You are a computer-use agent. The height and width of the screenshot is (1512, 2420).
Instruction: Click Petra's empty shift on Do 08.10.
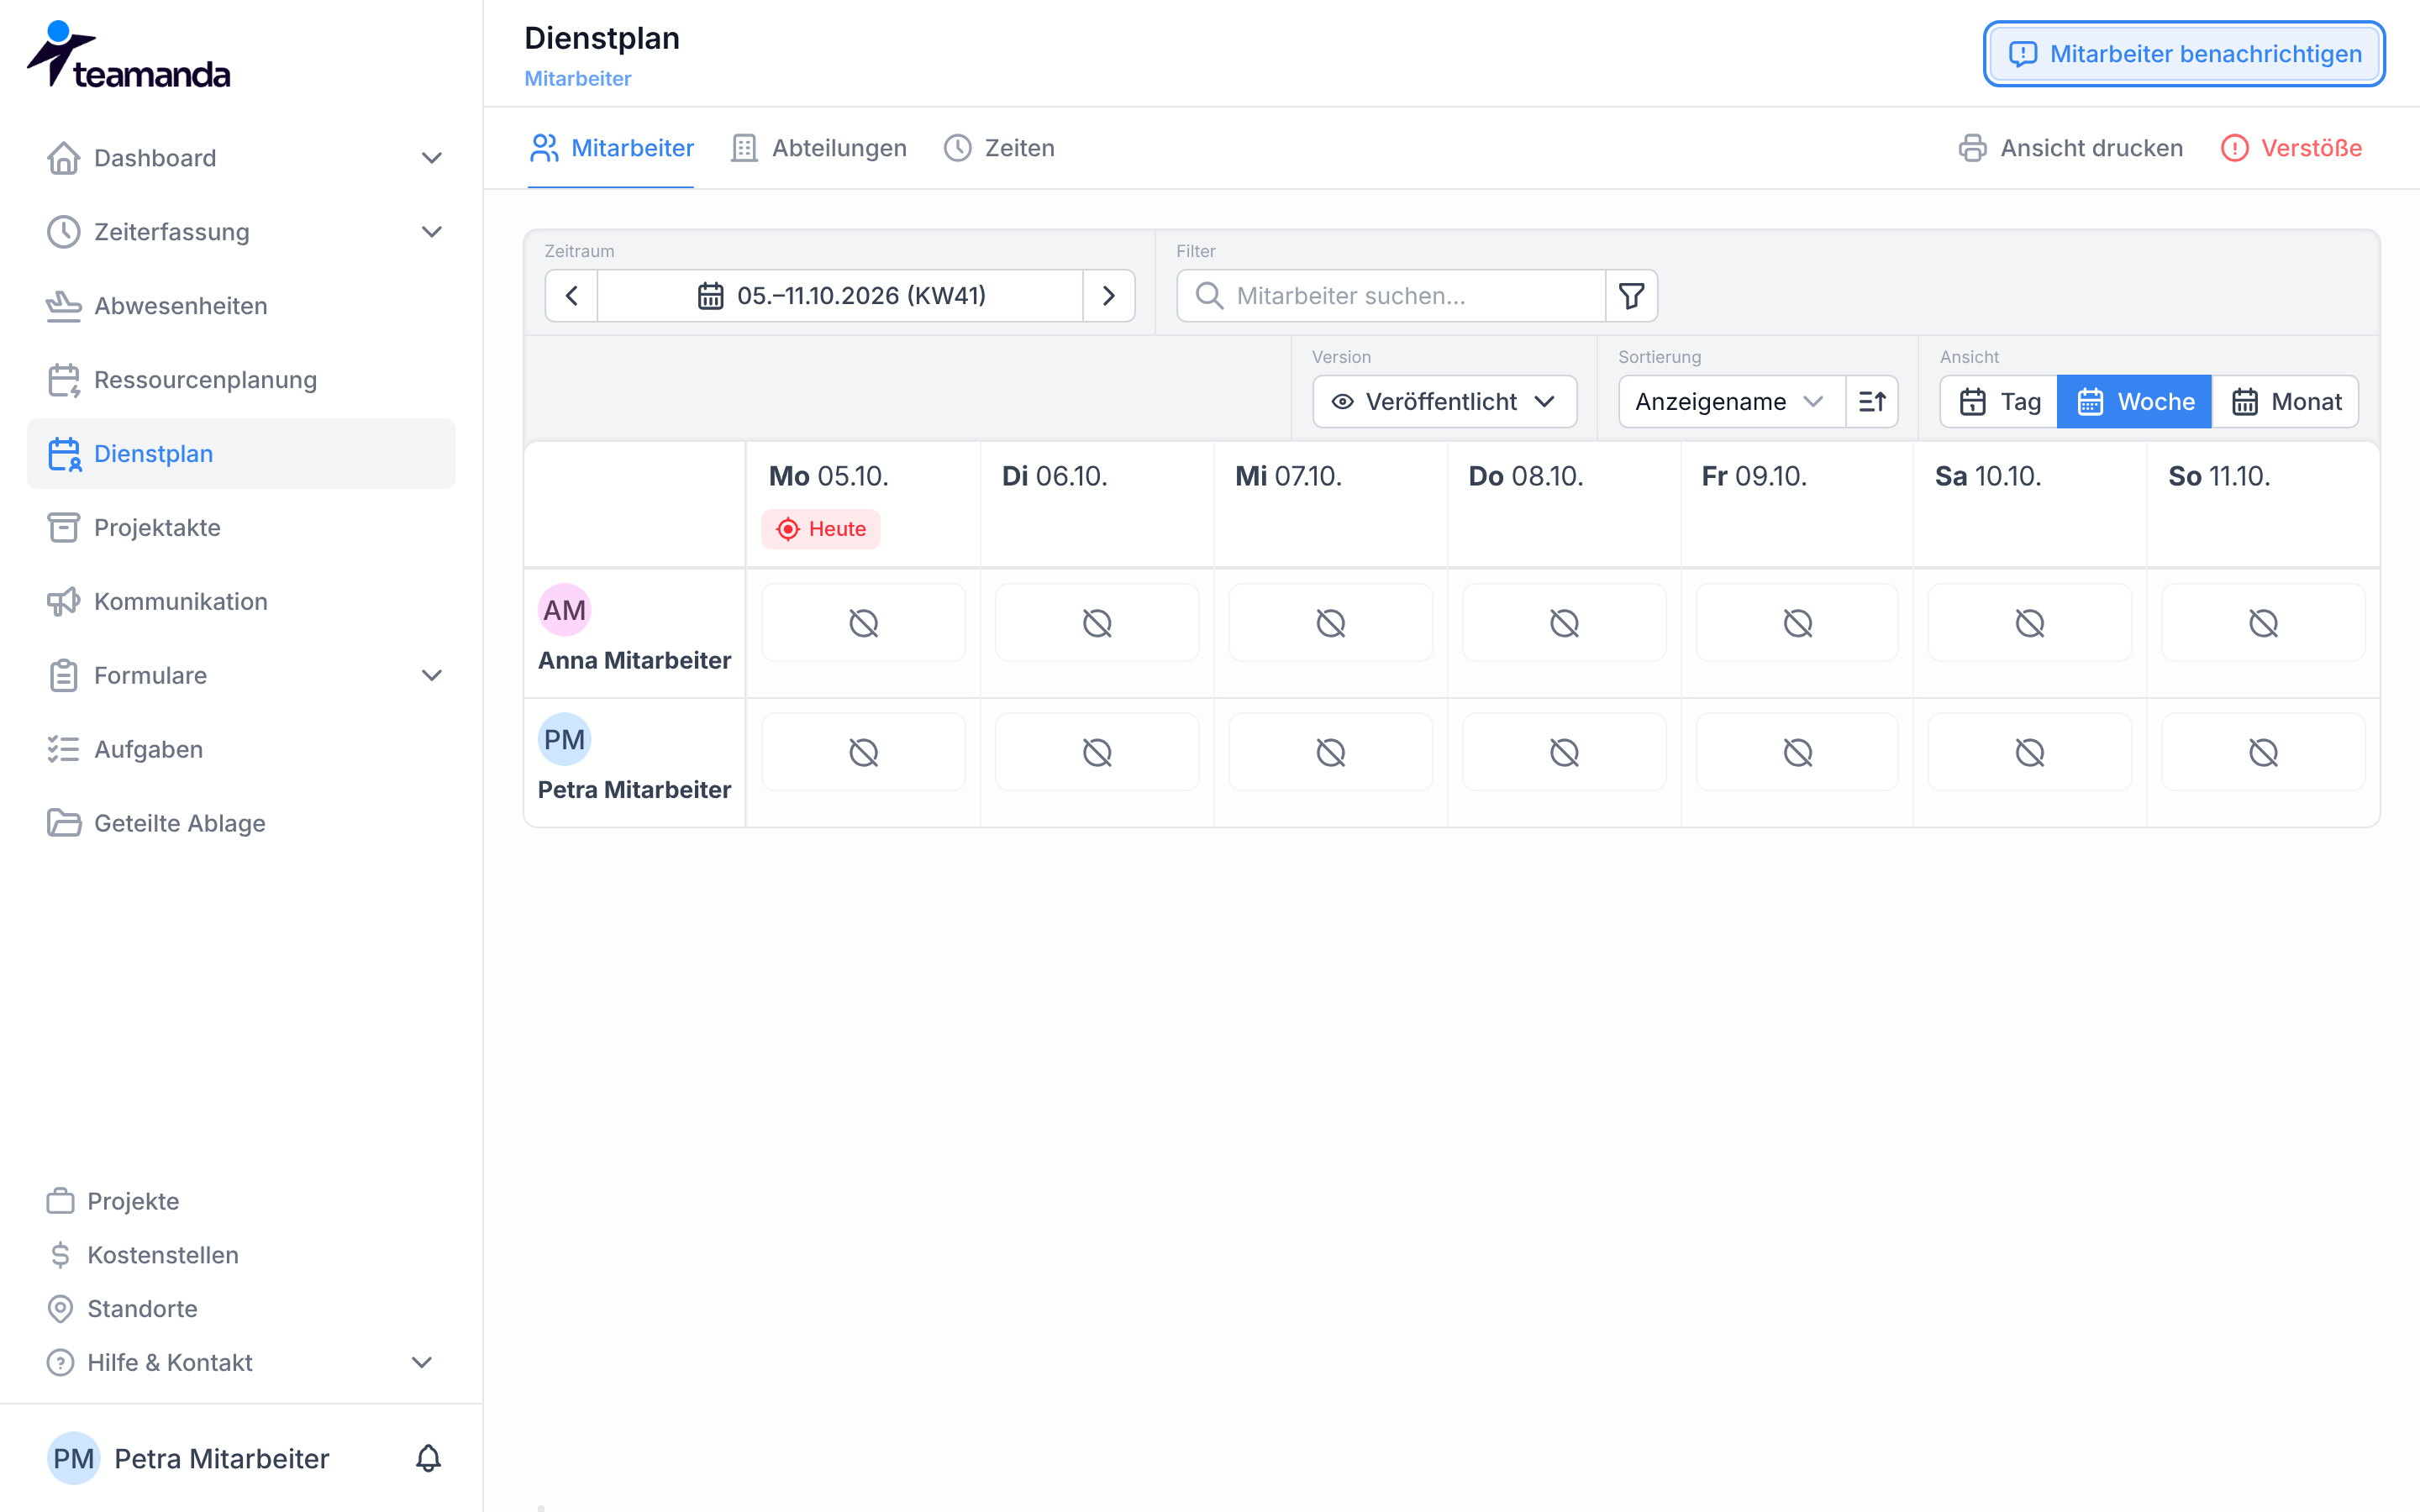(1564, 752)
